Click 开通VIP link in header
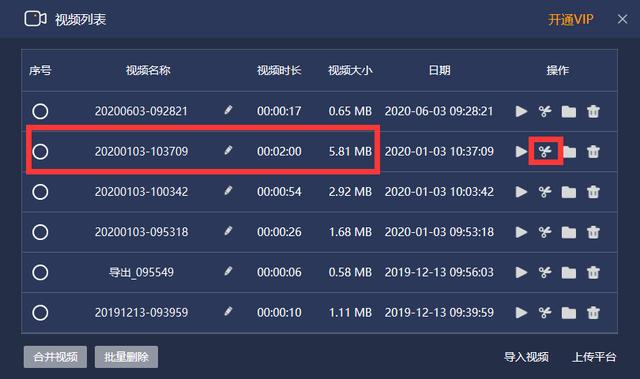The width and height of the screenshot is (640, 379). coord(570,19)
